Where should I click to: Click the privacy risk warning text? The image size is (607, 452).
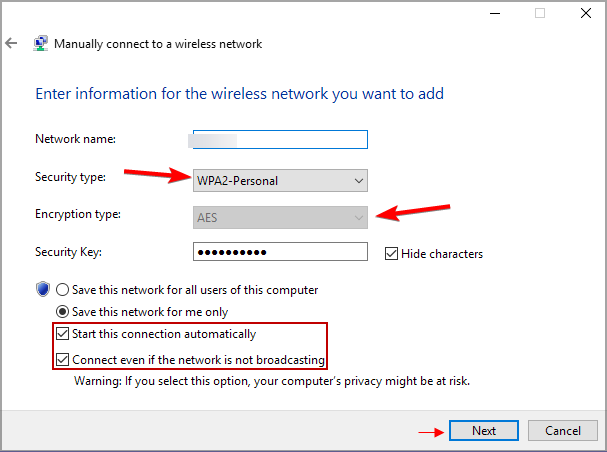[x=272, y=381]
